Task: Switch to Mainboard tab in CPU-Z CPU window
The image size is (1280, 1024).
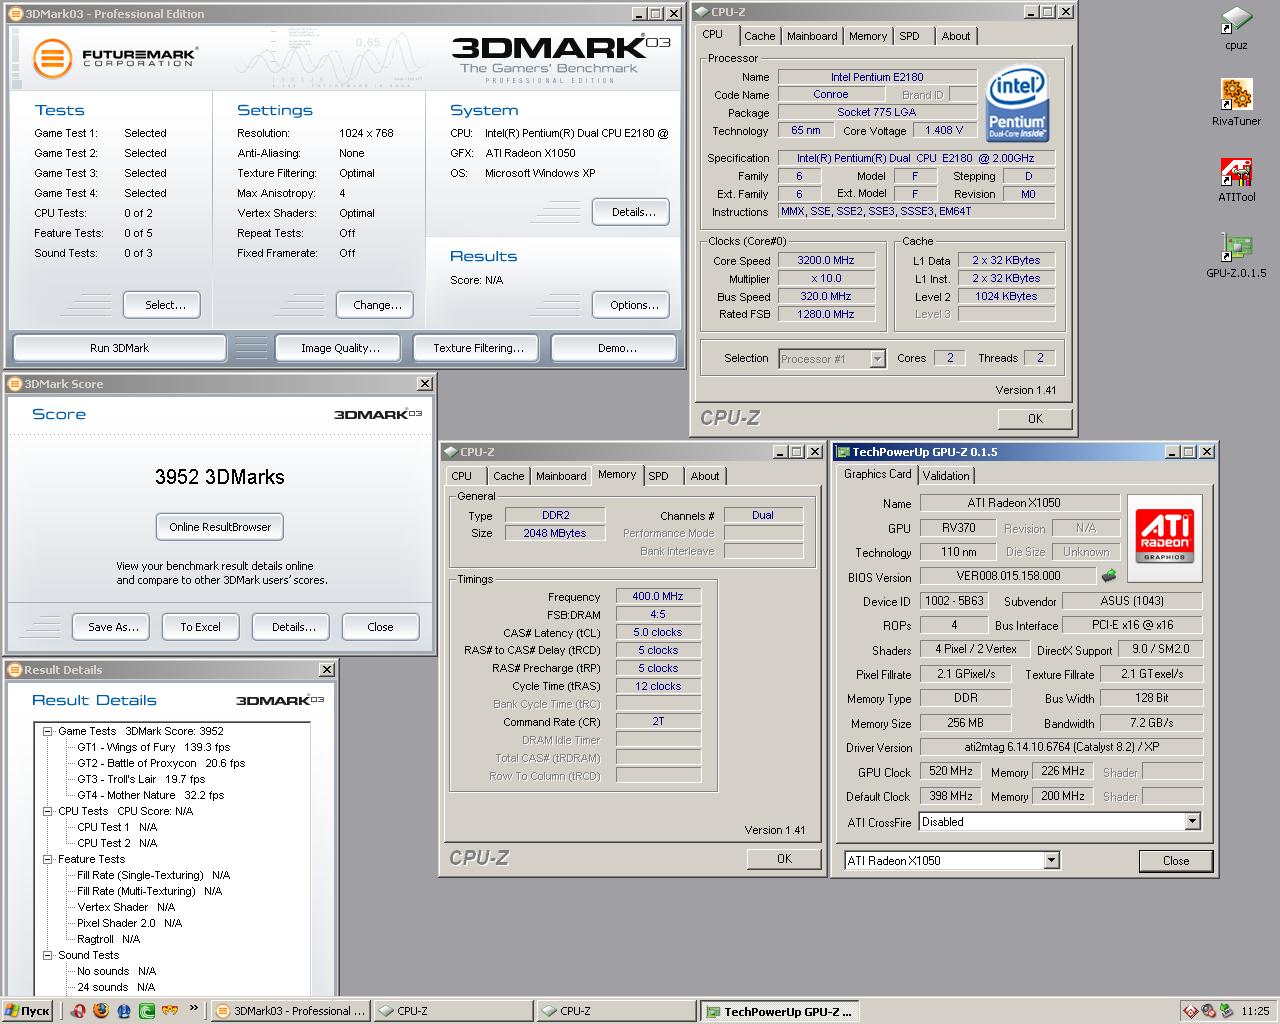Action: click(812, 36)
